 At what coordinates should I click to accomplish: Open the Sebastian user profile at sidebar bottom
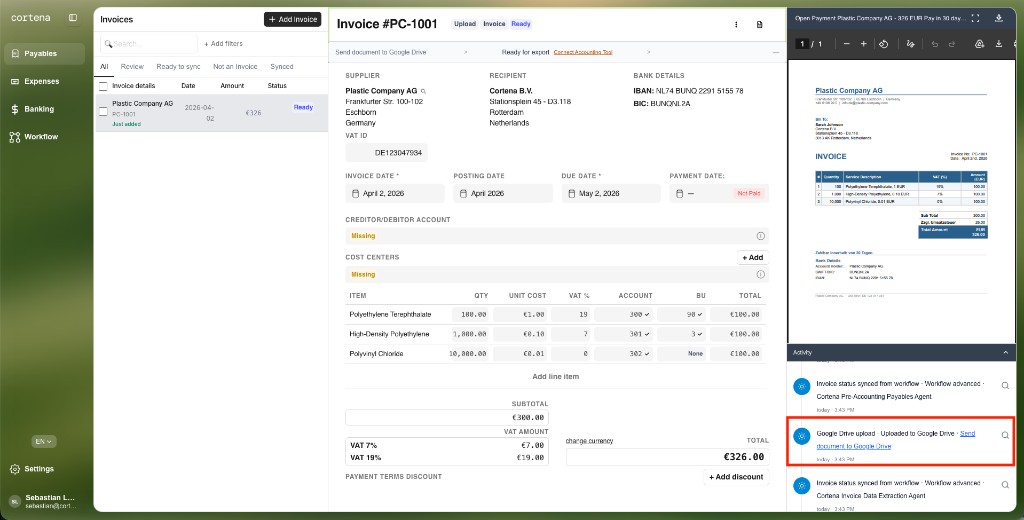coord(44,501)
